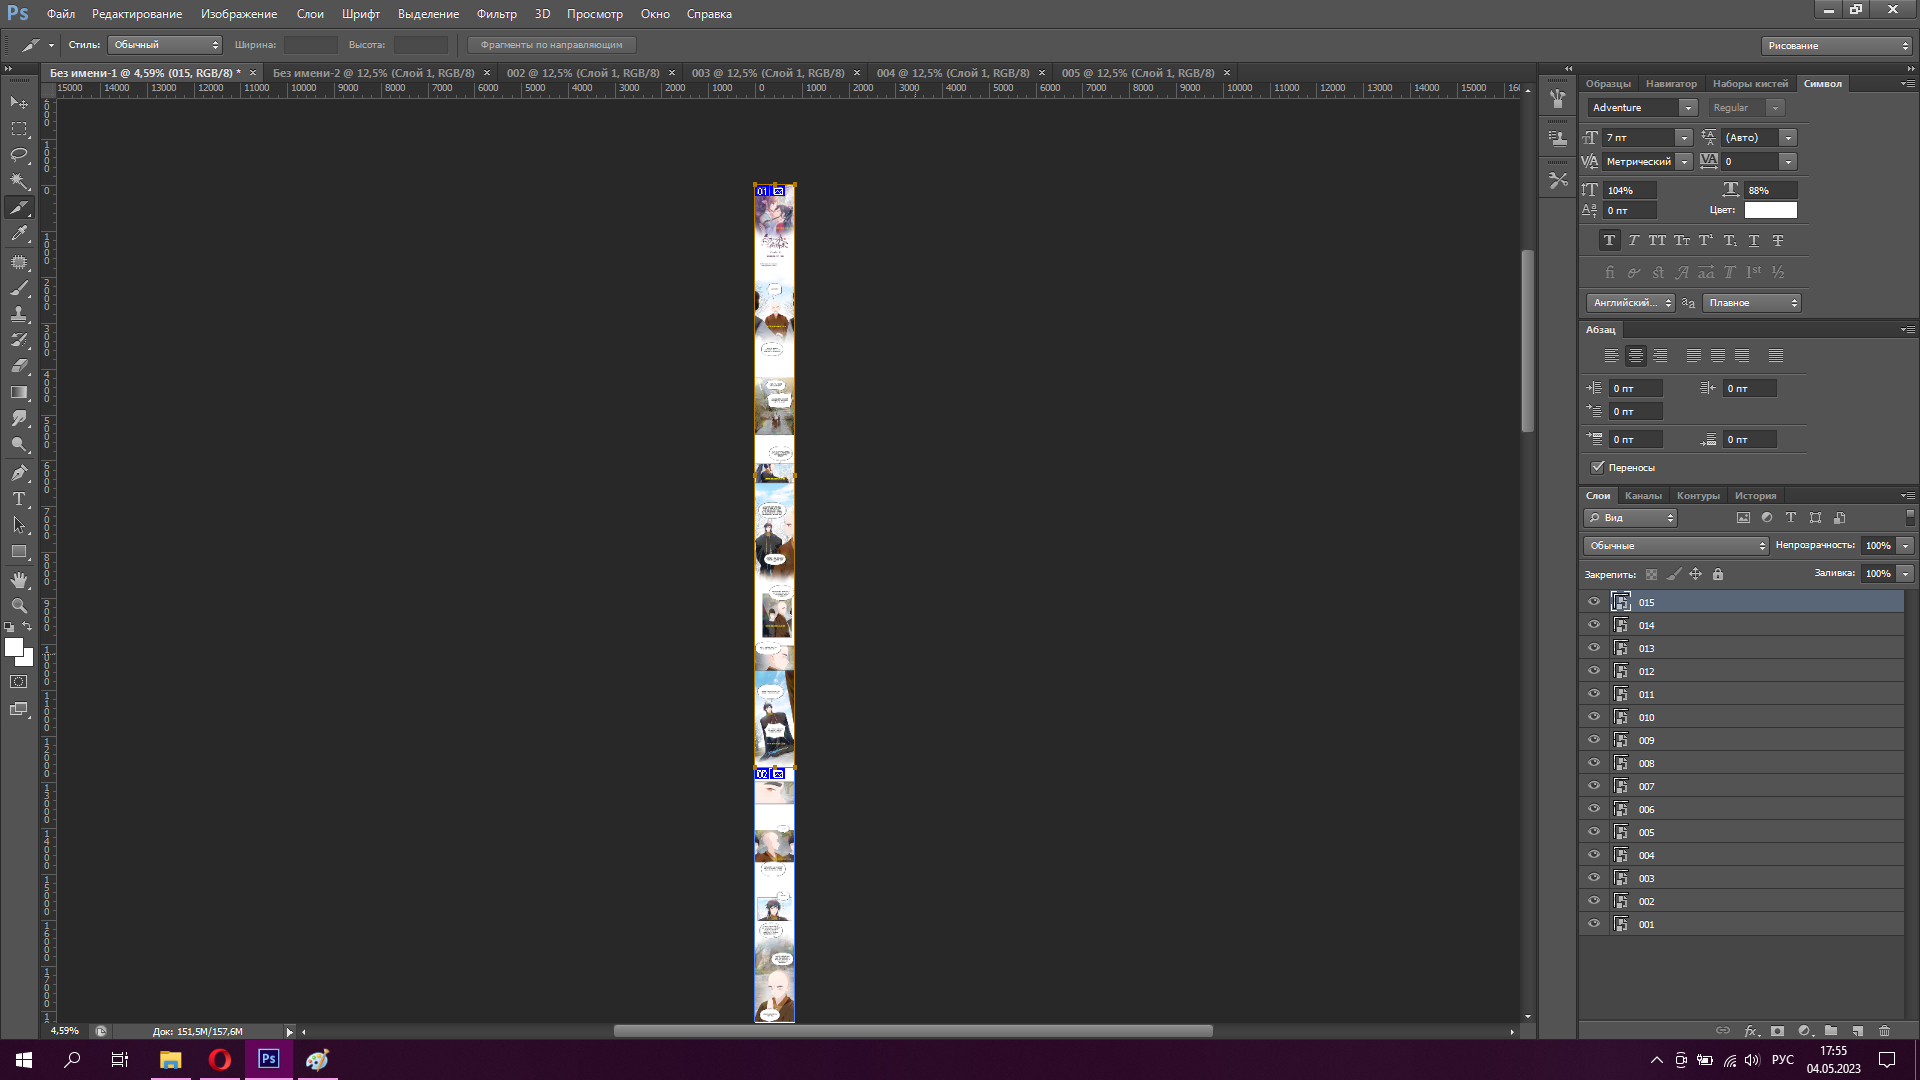1920x1080 pixels.
Task: Select the Horizontal Type tool
Action: click(x=19, y=499)
